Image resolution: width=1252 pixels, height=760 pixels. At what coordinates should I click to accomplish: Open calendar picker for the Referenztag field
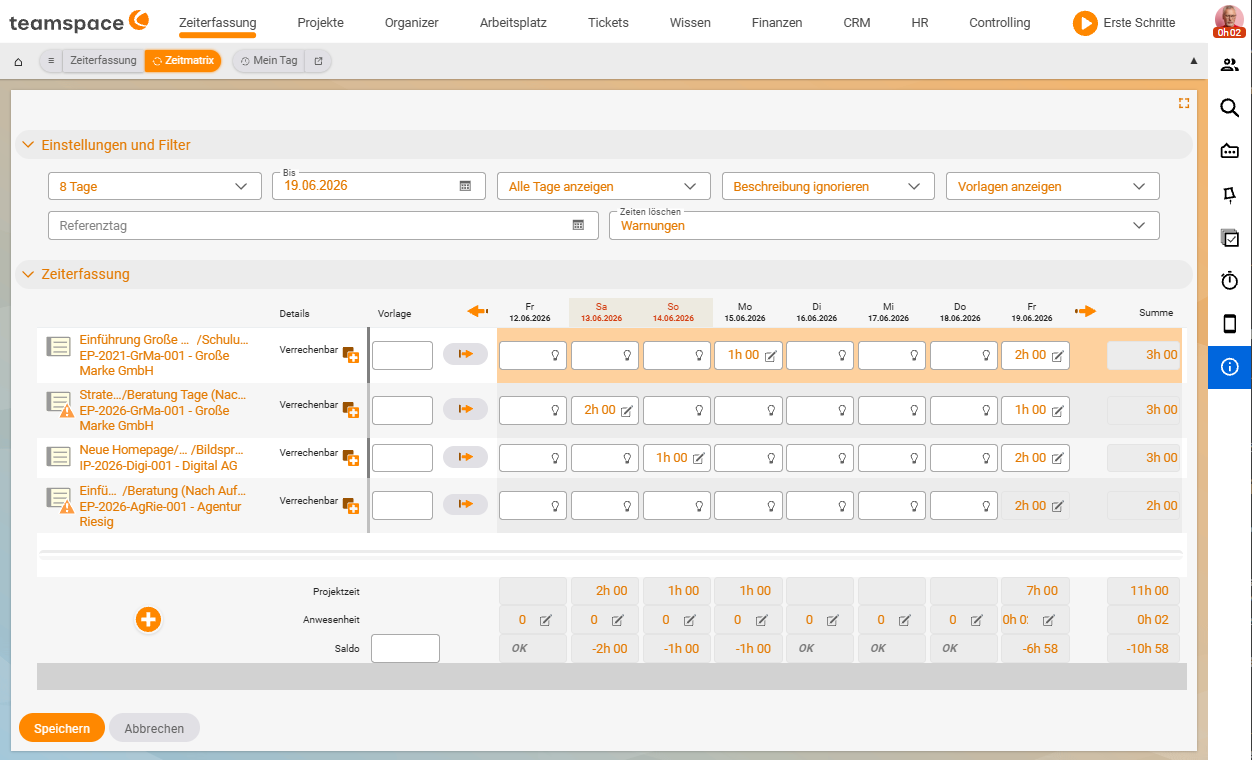pos(578,225)
